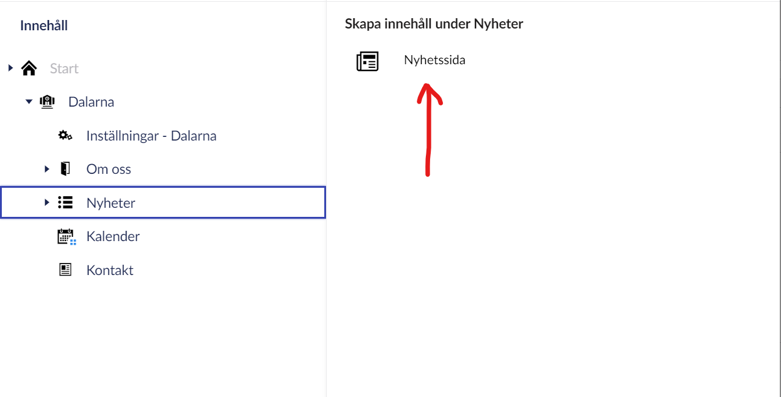Click the newspaper icon for Nyhetssida
The width and height of the screenshot is (781, 397).
point(368,61)
